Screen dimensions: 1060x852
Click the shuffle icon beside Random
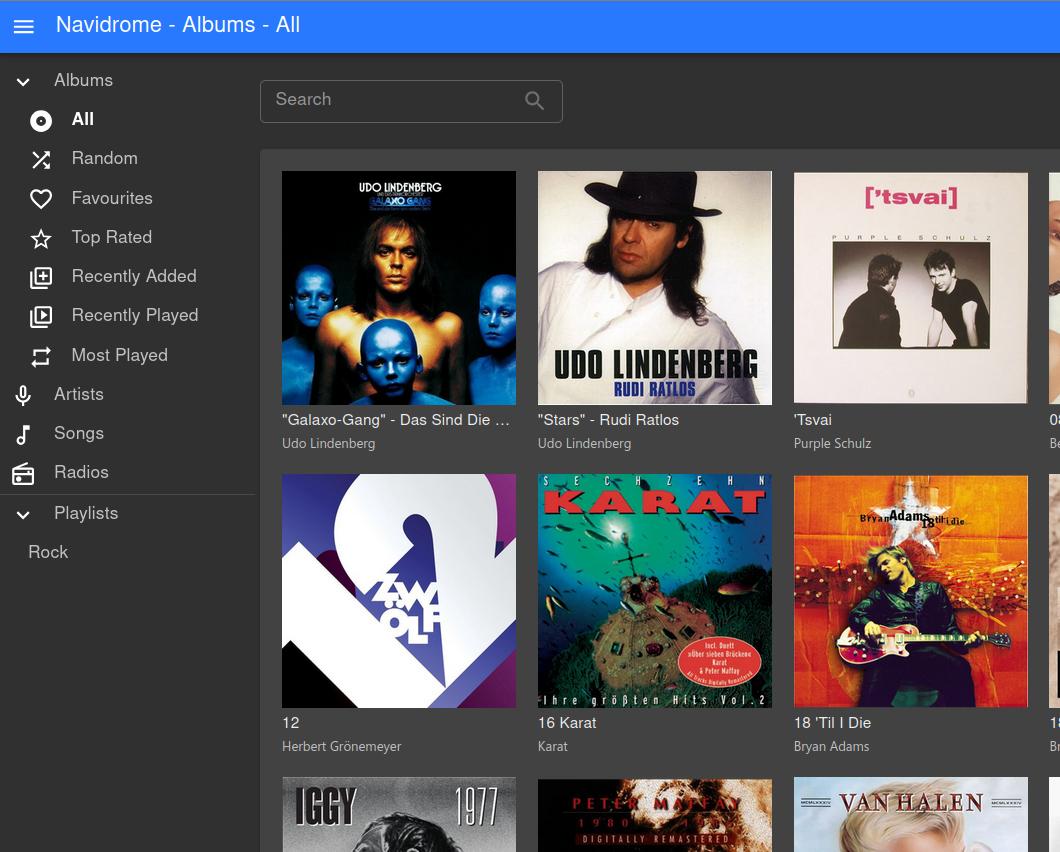pyautogui.click(x=41, y=160)
